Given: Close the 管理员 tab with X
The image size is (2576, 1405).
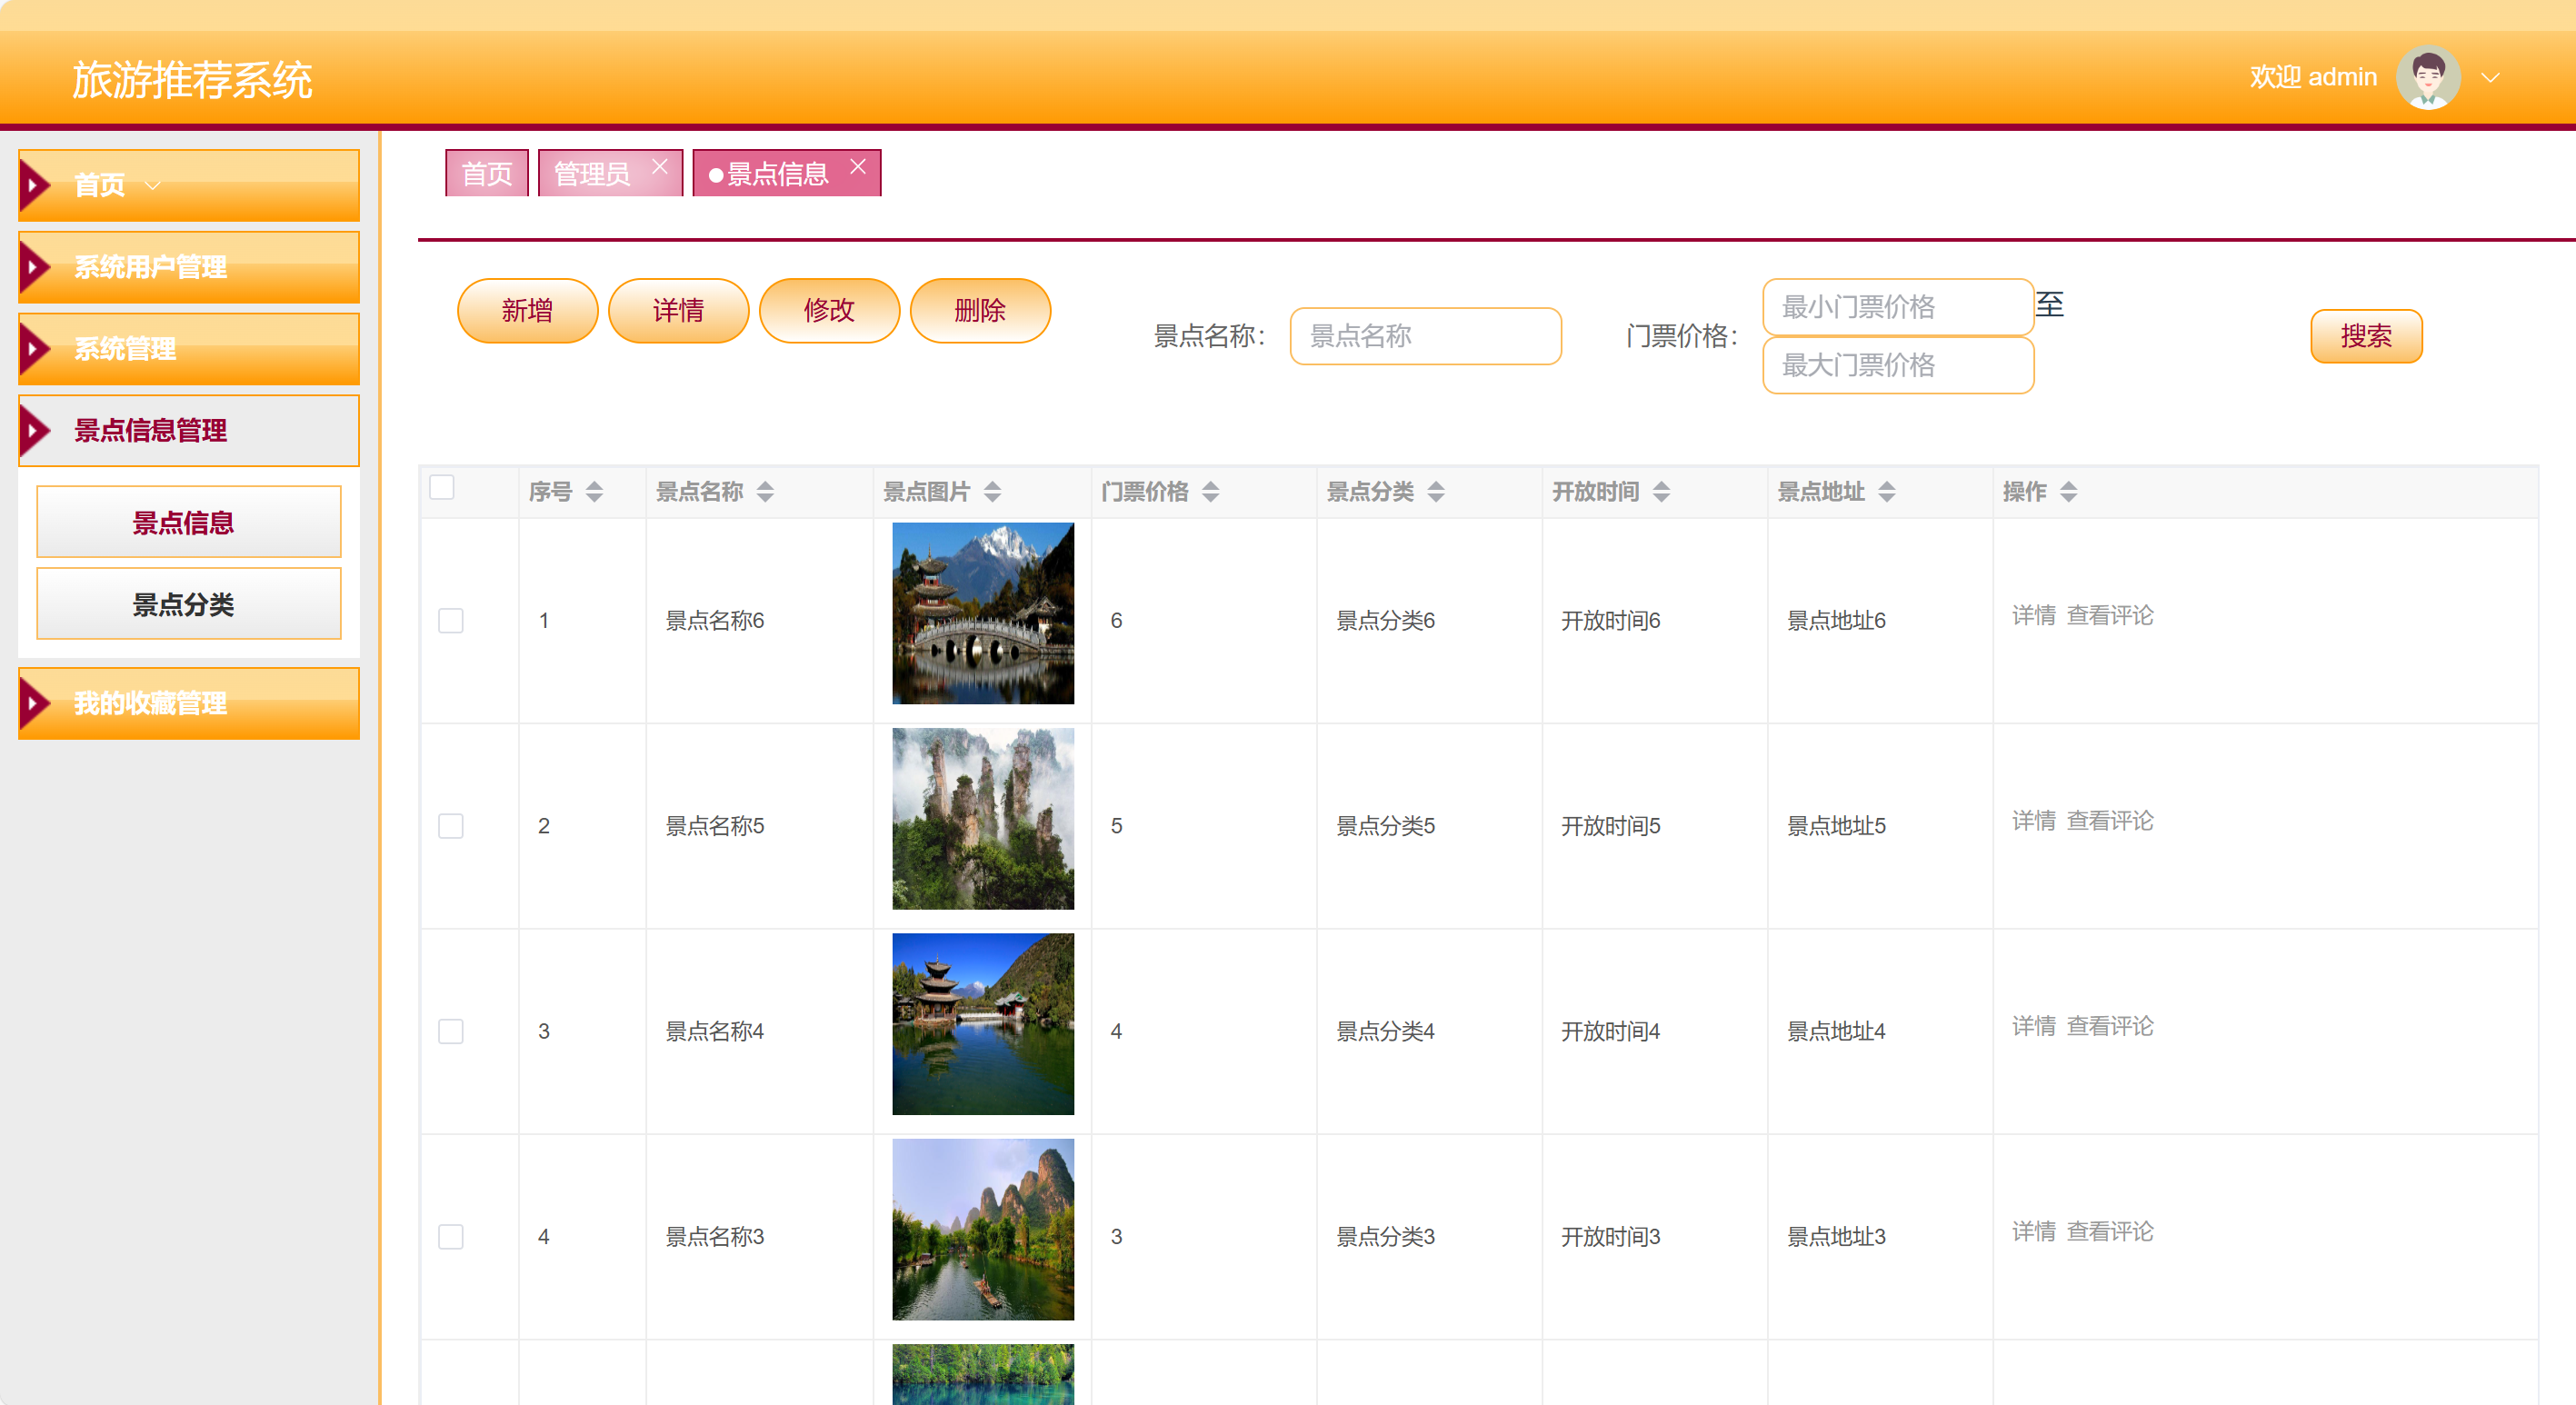Looking at the screenshot, I should pos(659,167).
